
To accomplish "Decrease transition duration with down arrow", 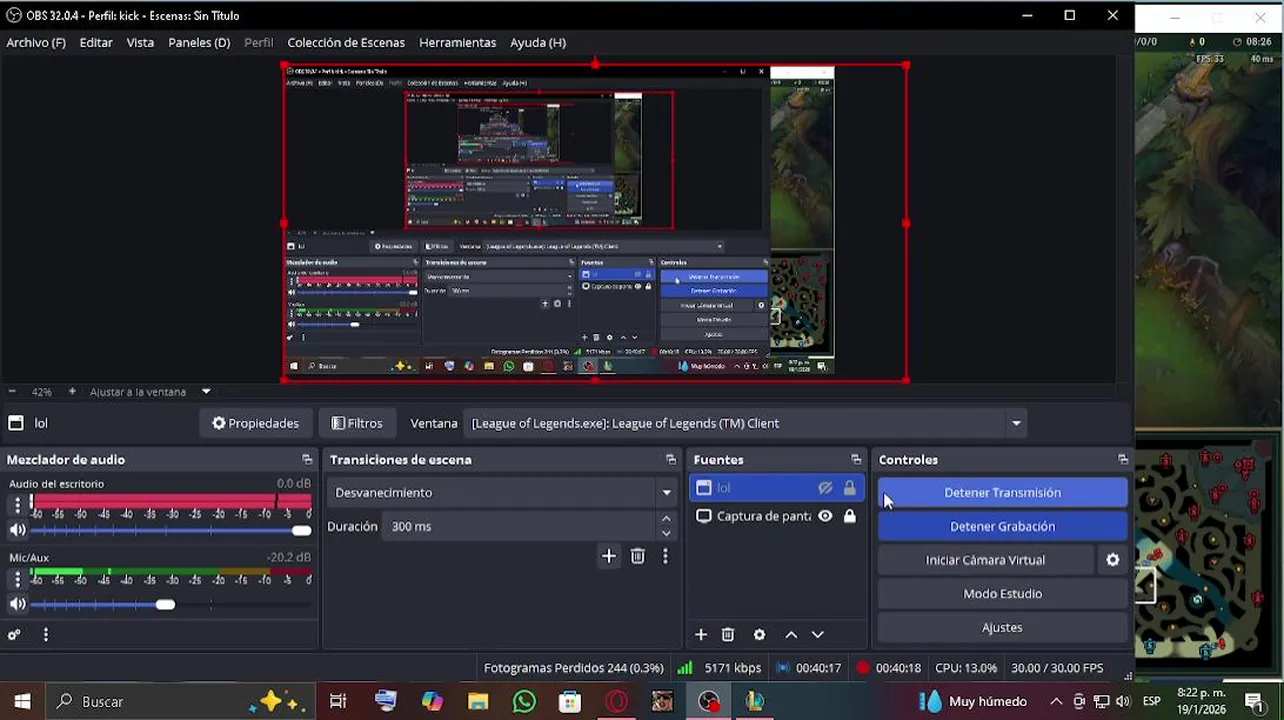I will (666, 533).
